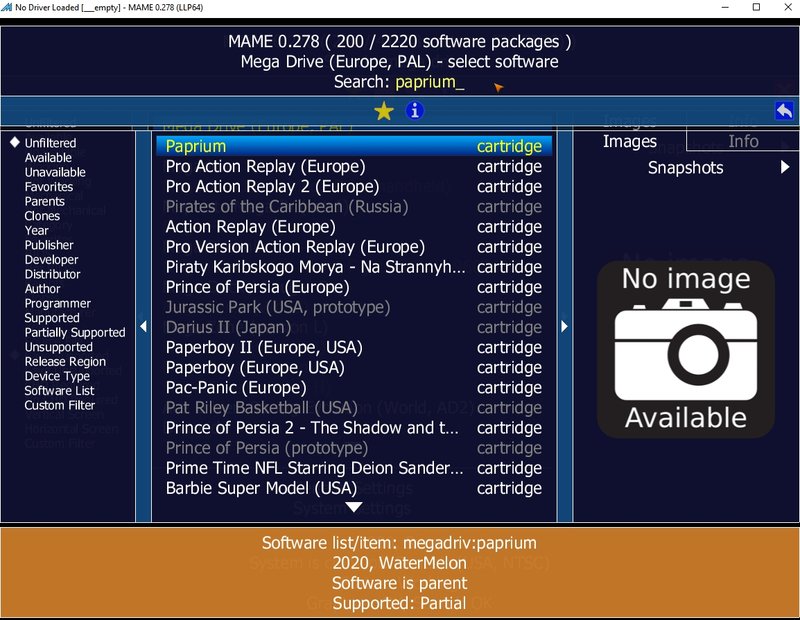Choose the Supported filter
This screenshot has height=620, width=800.
[52, 318]
